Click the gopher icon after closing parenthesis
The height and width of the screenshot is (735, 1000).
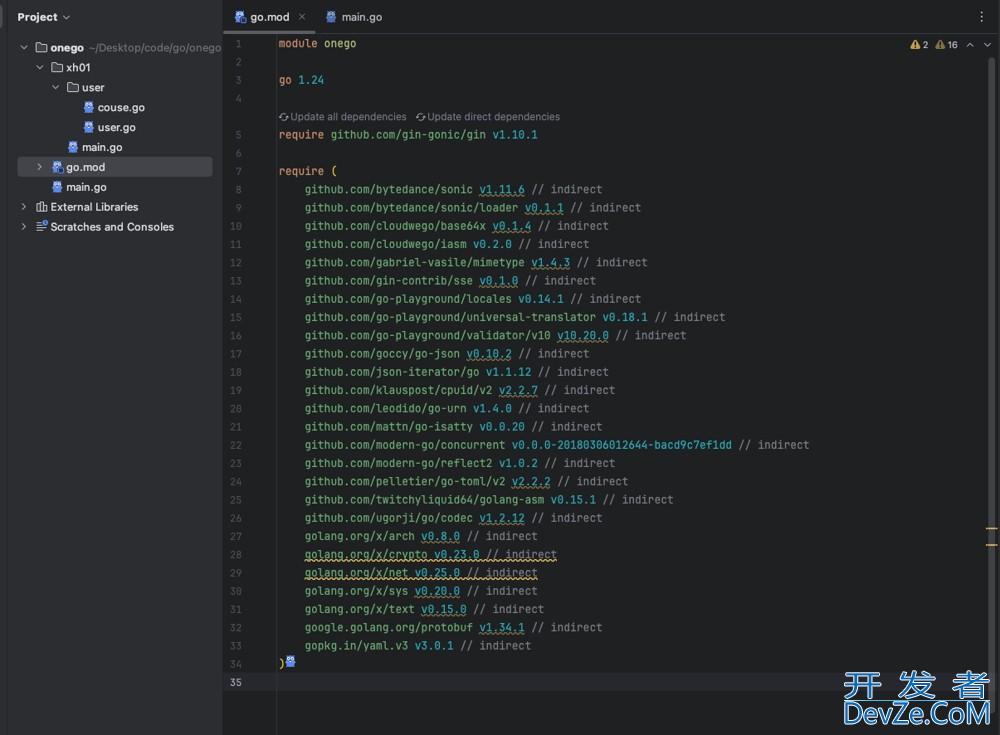tap(291, 661)
